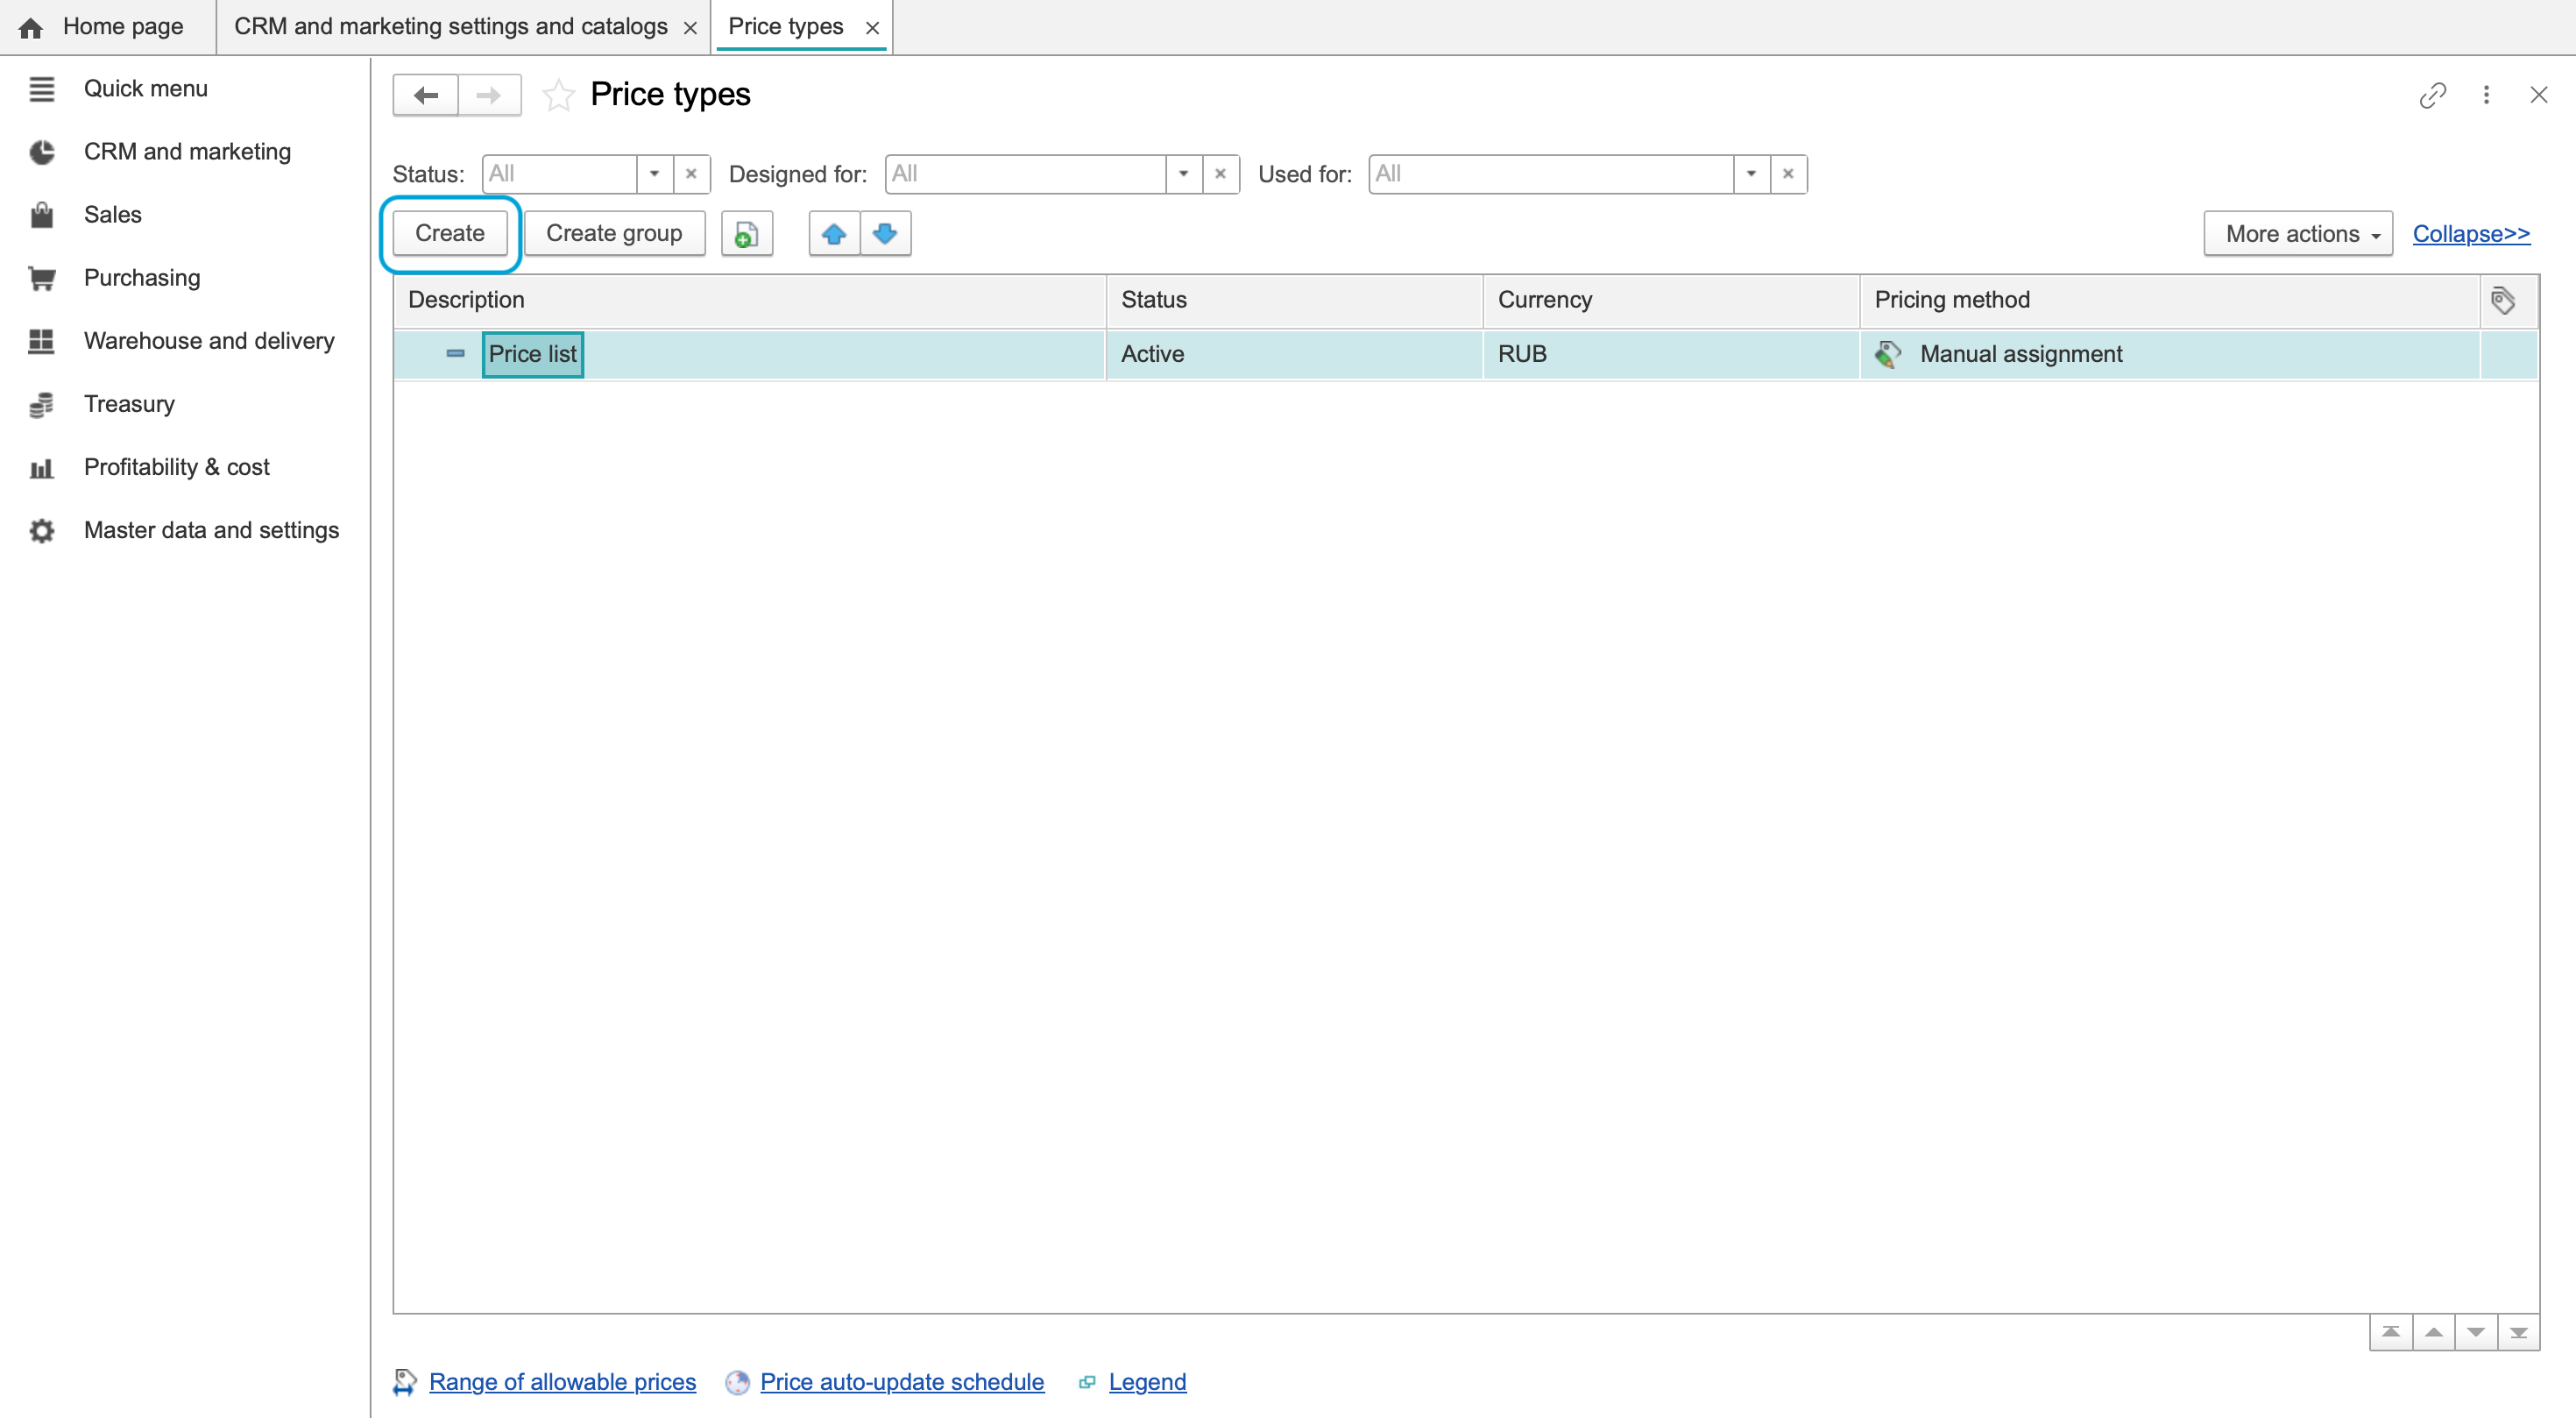Close the CRM and marketing settings tab
The width and height of the screenshot is (2576, 1418).
coord(690,28)
